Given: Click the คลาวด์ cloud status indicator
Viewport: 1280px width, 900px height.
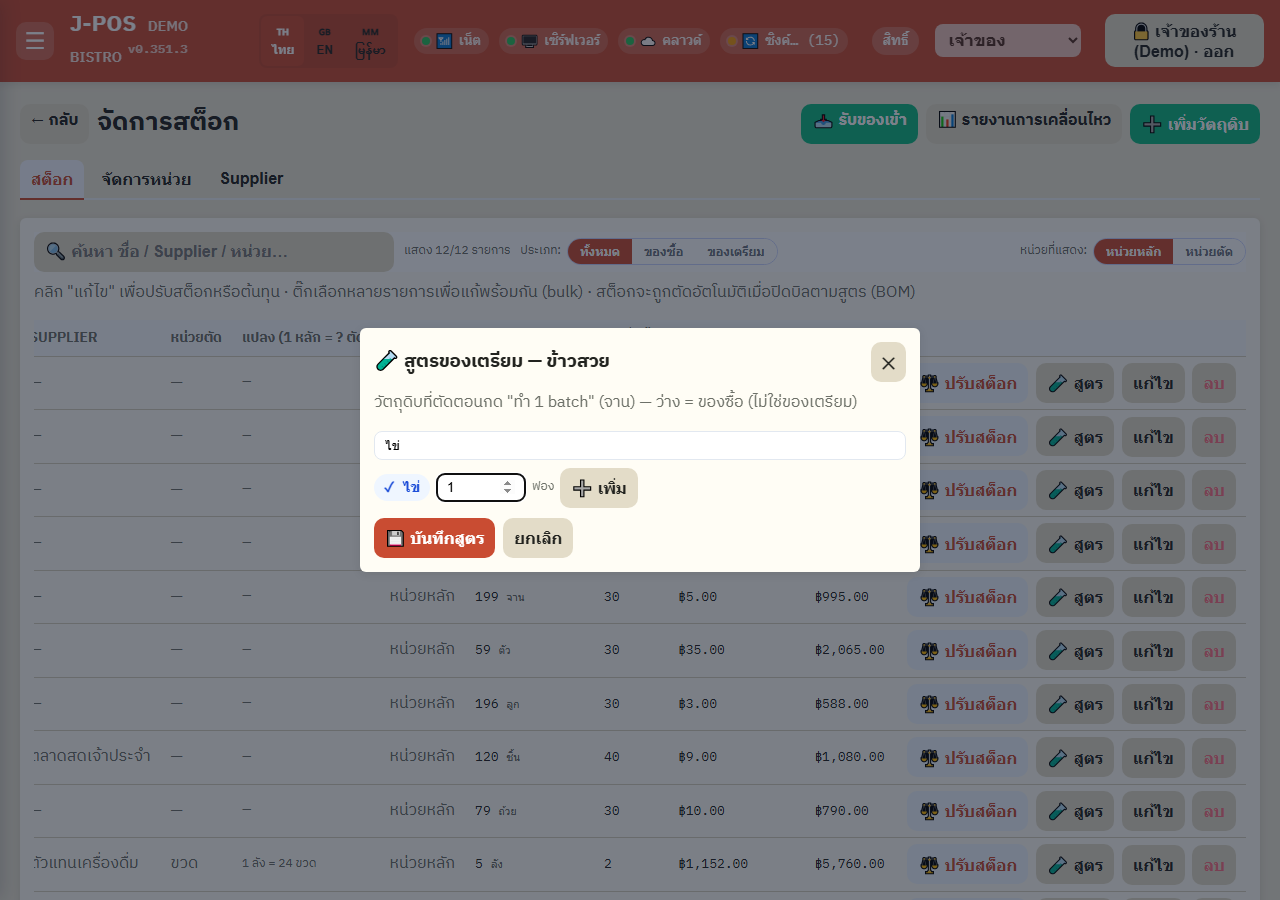Looking at the screenshot, I should pos(664,41).
